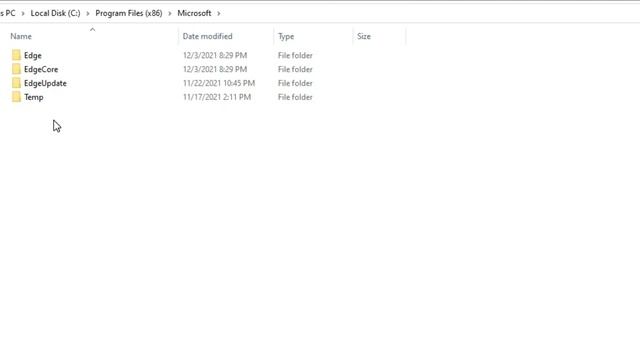
Task: Click File folder type in Temp row
Action: click(295, 97)
